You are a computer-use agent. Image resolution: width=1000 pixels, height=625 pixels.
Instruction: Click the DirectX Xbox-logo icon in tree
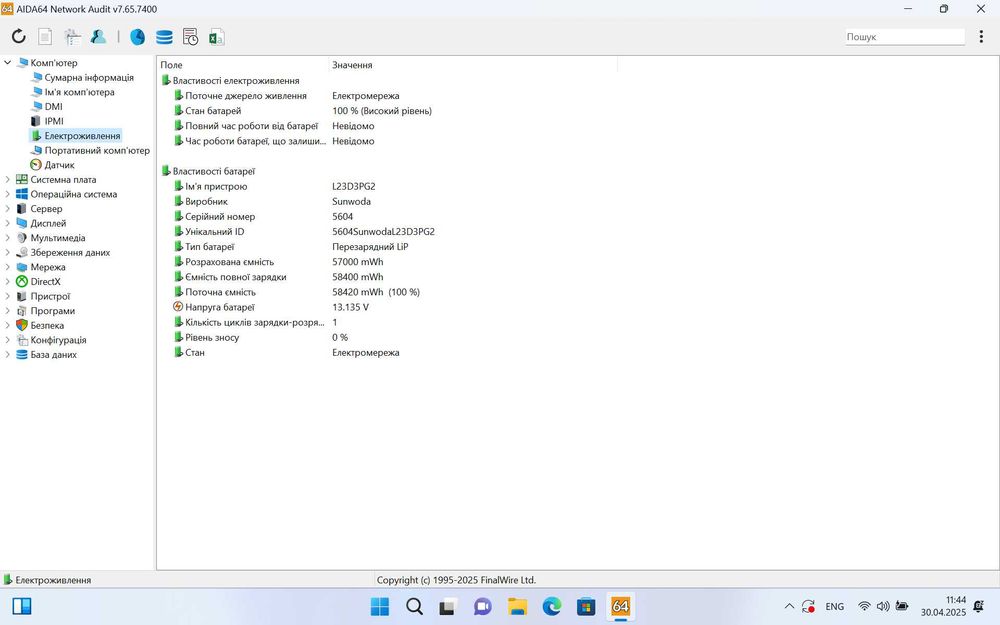coord(22,281)
